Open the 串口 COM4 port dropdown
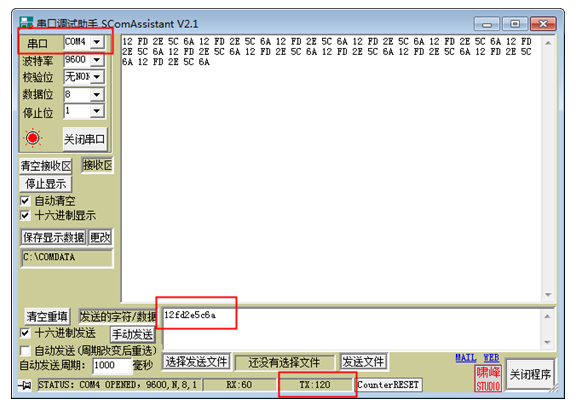584x407 pixels. pyautogui.click(x=97, y=42)
